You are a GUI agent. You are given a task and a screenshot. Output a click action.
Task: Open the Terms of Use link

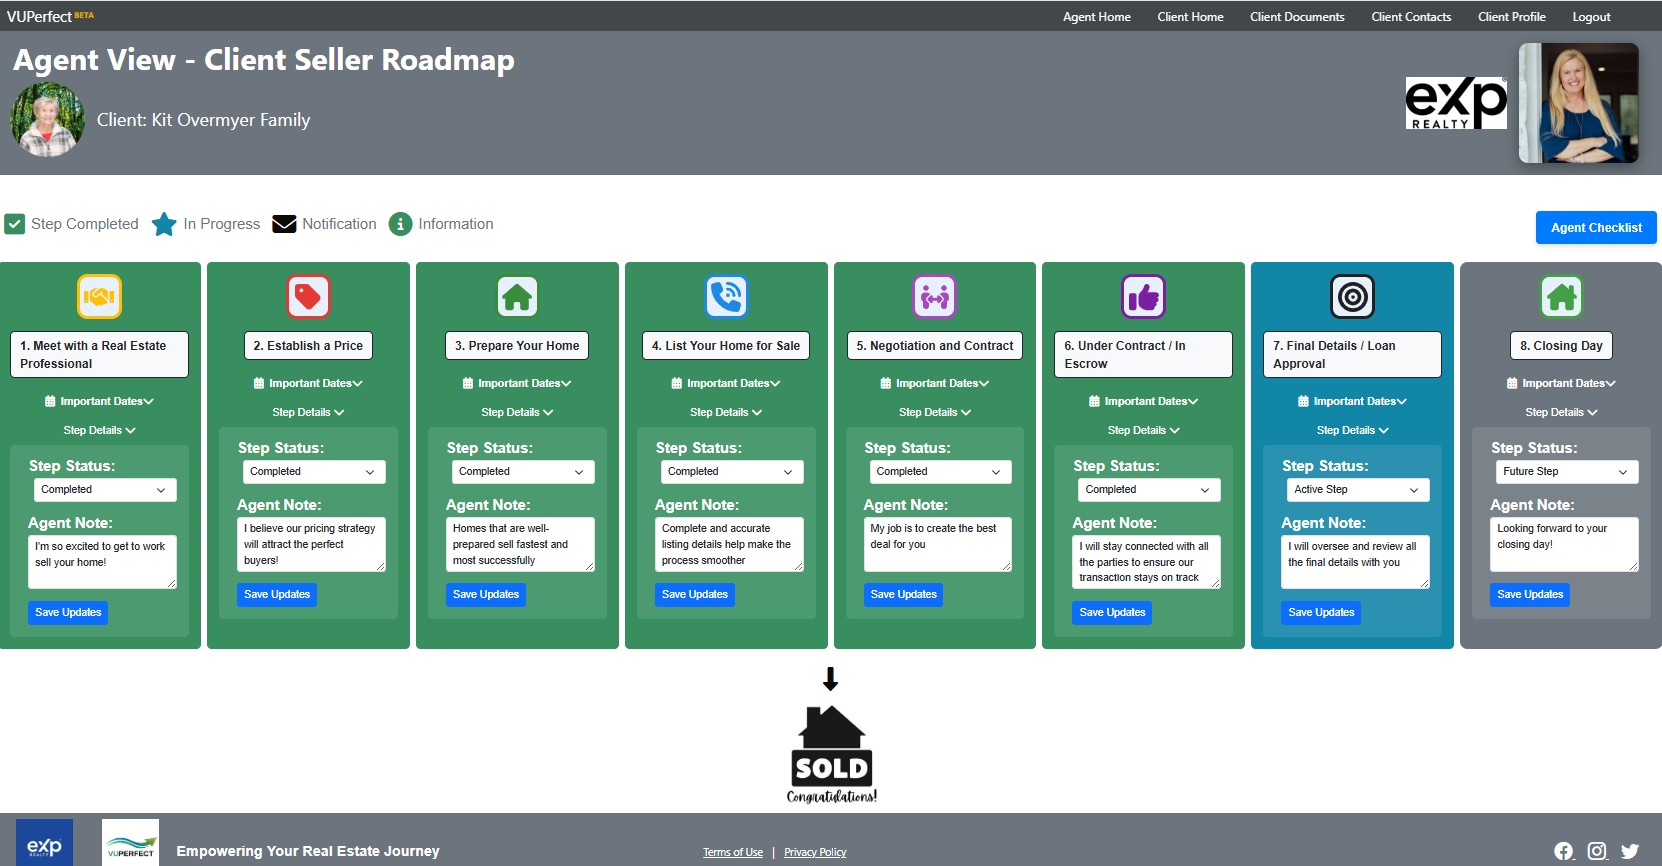732,852
